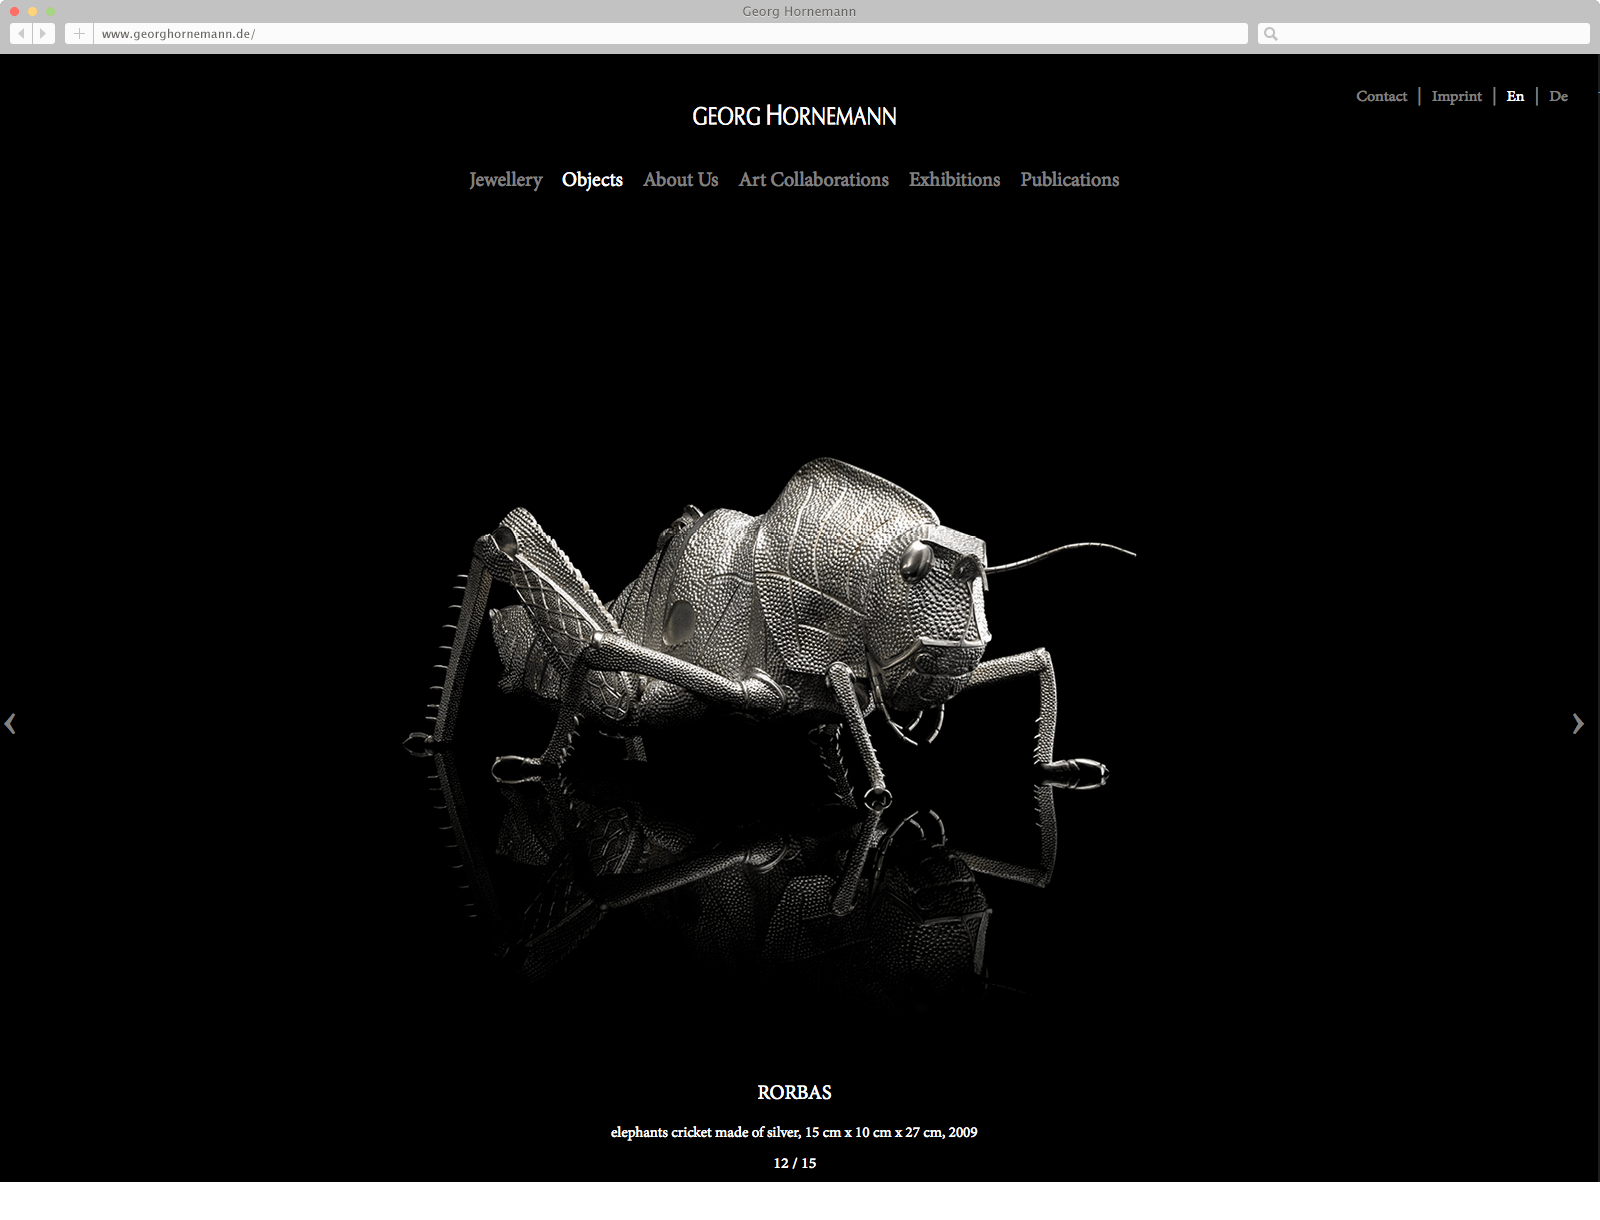Screen dimensions: 1600x1220
Task: Switch language to English (En)
Action: pos(1516,96)
